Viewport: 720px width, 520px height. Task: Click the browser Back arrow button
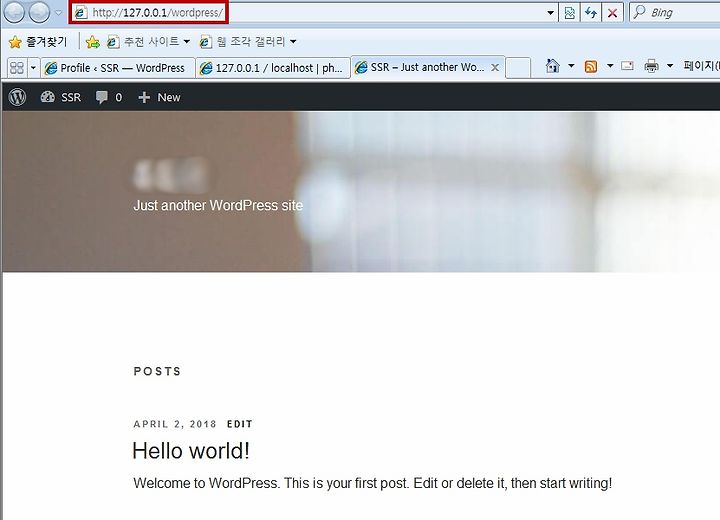point(14,12)
